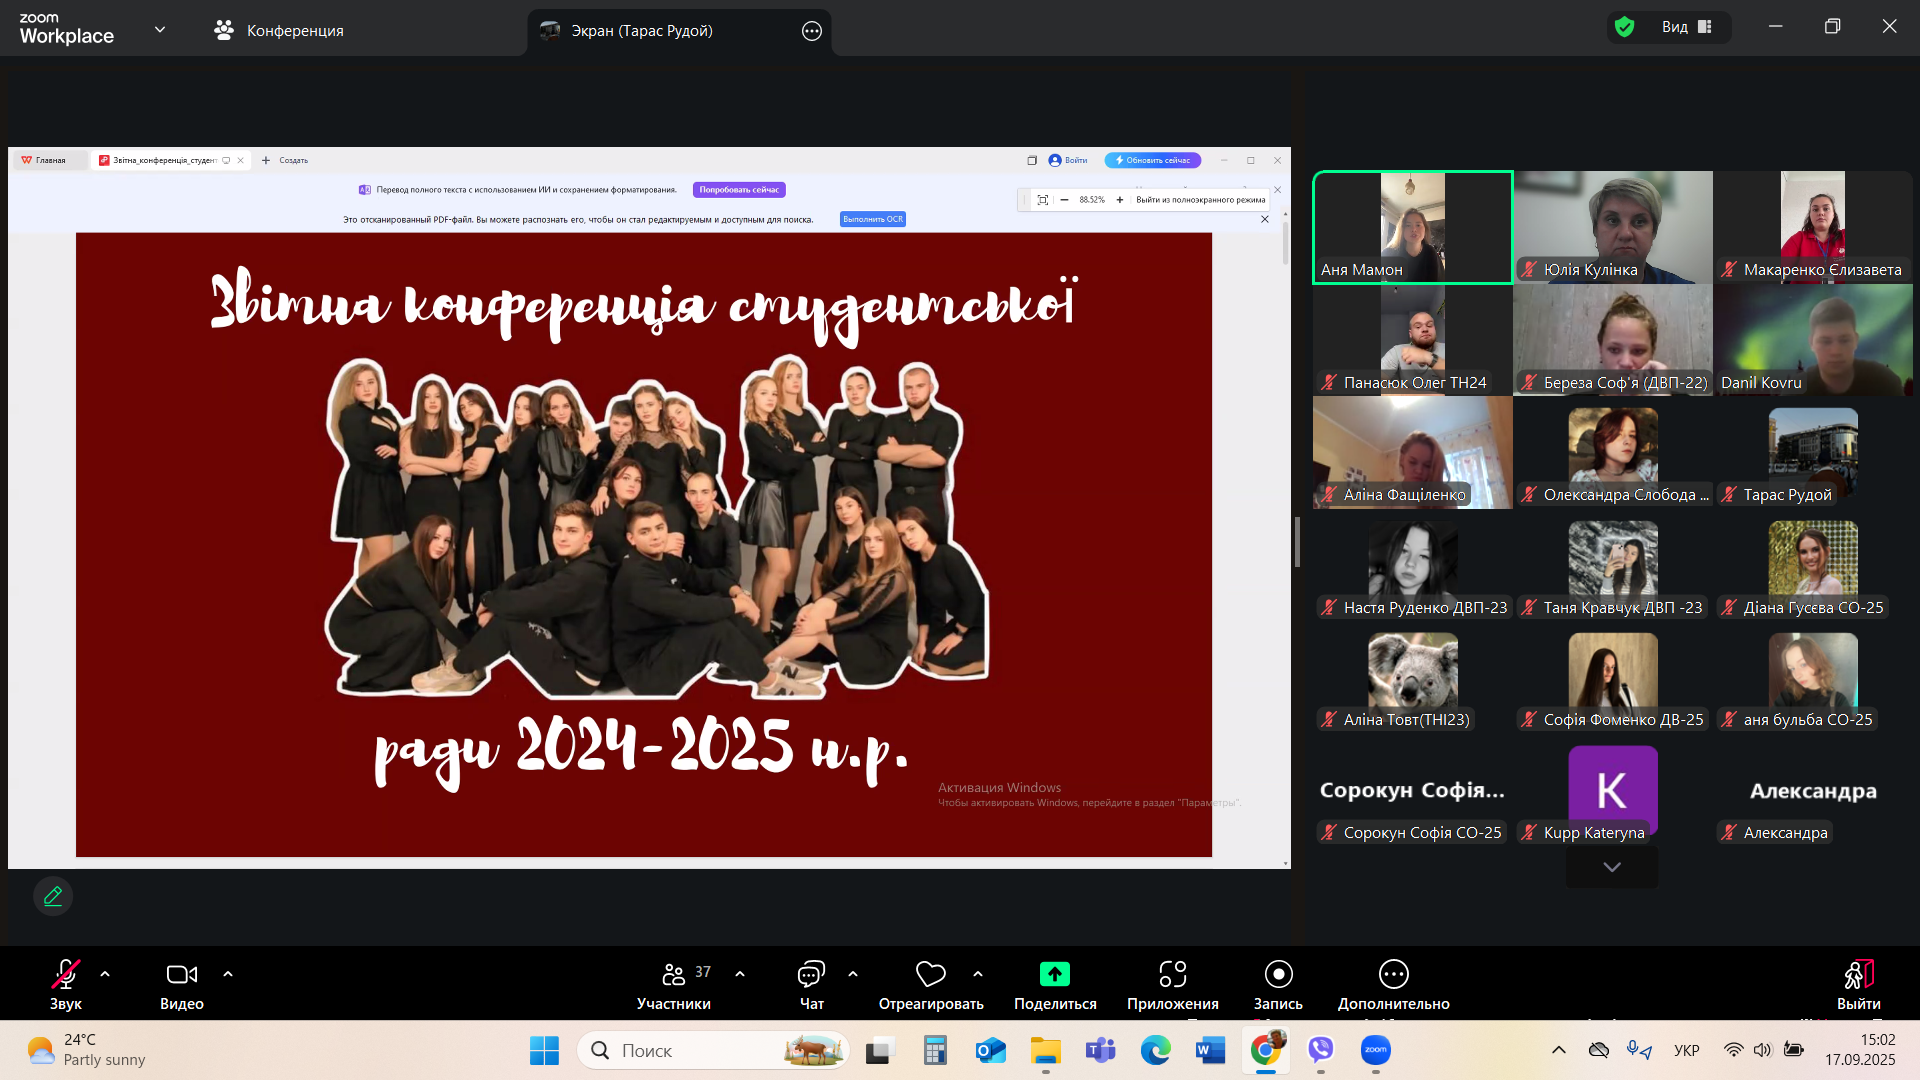Unmute microphone with the Audio button
Image resolution: width=1920 pixels, height=1080 pixels.
click(66, 975)
